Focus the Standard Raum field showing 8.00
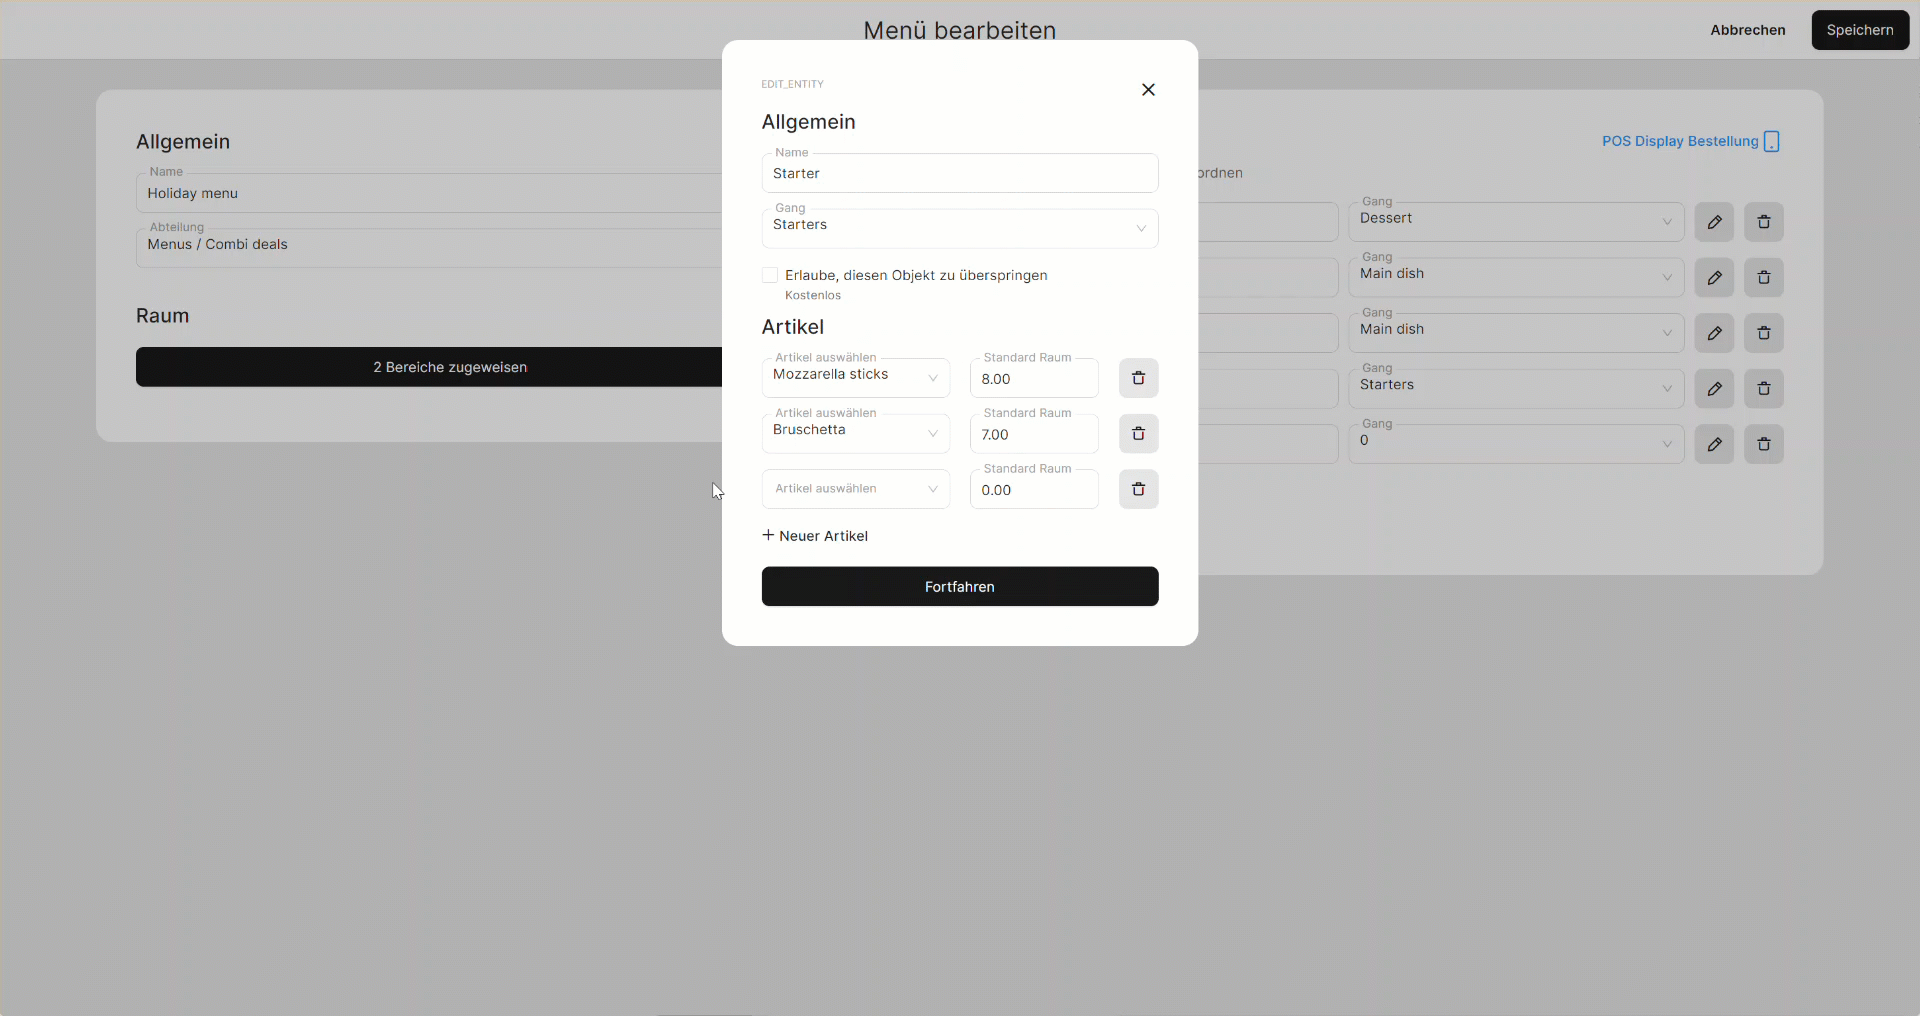Screen dimensions: 1920x1016 coord(1033,380)
